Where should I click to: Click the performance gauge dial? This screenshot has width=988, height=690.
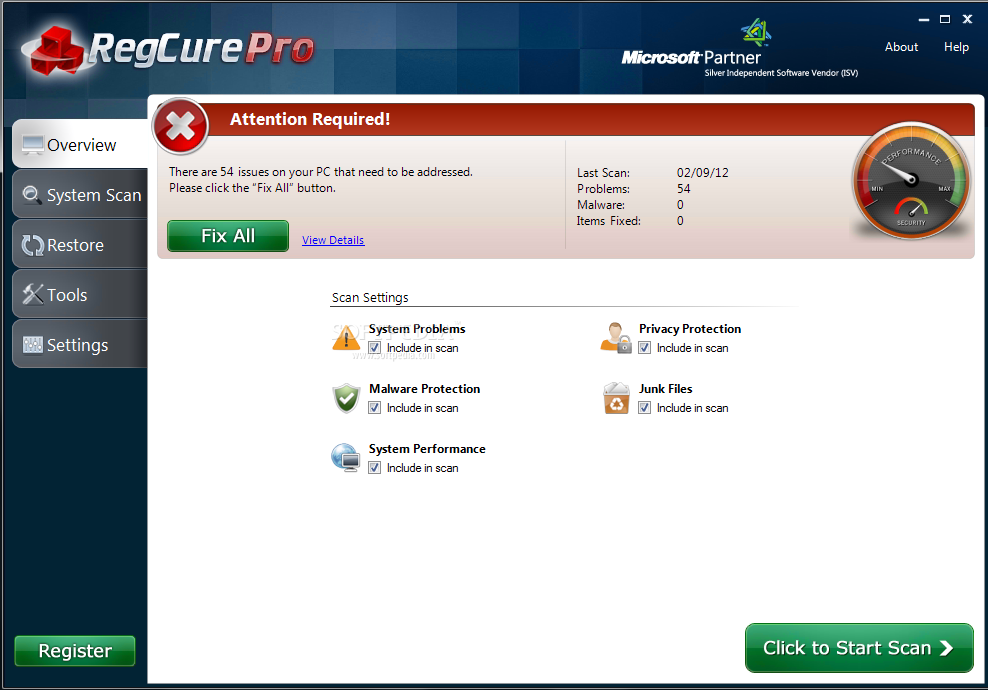(911, 181)
